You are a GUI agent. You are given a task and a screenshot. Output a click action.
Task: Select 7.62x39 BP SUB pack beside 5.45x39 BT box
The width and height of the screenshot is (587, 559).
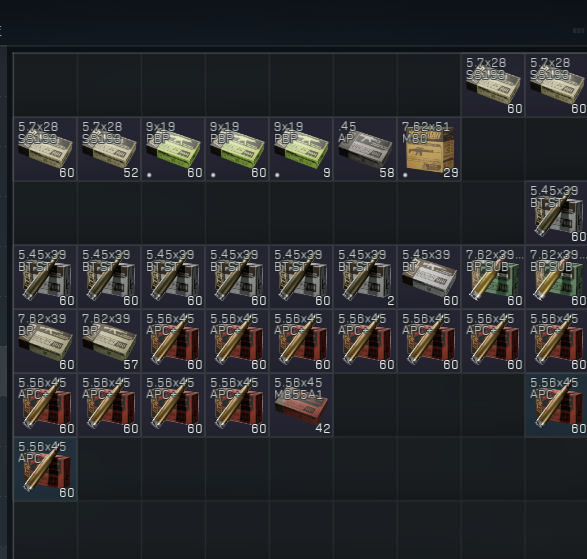(x=493, y=277)
